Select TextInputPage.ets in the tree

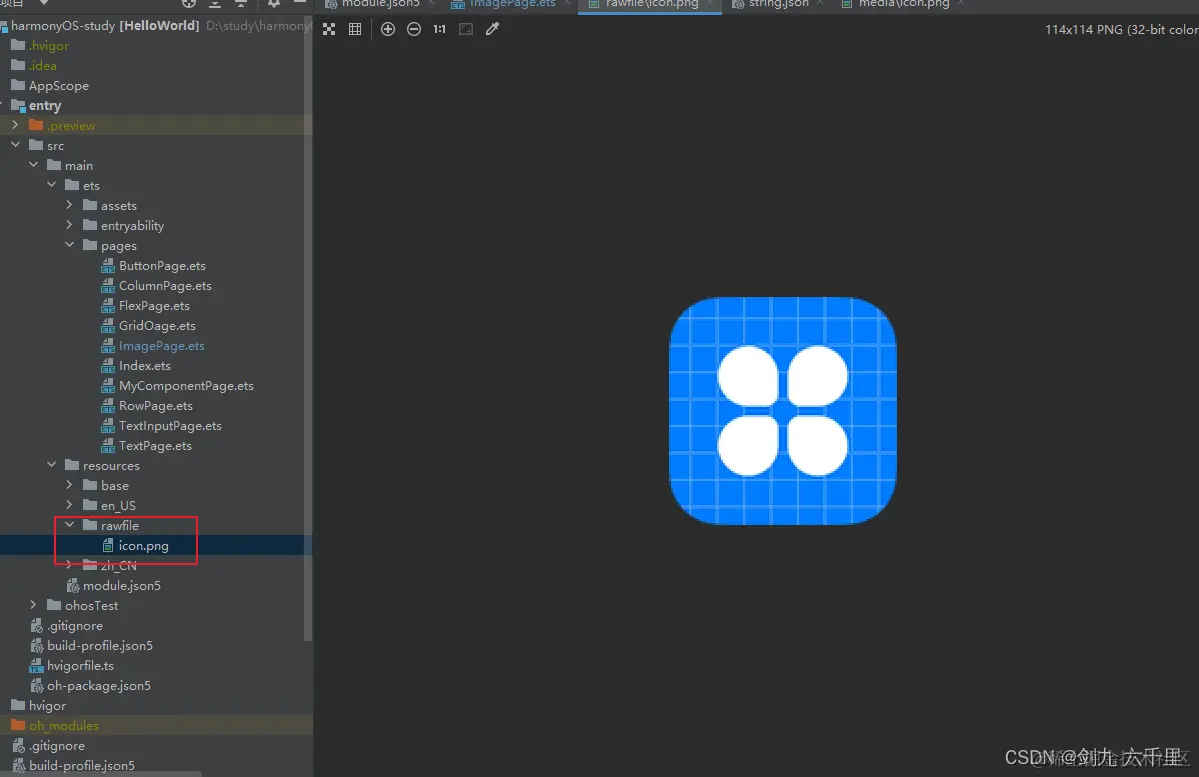170,426
